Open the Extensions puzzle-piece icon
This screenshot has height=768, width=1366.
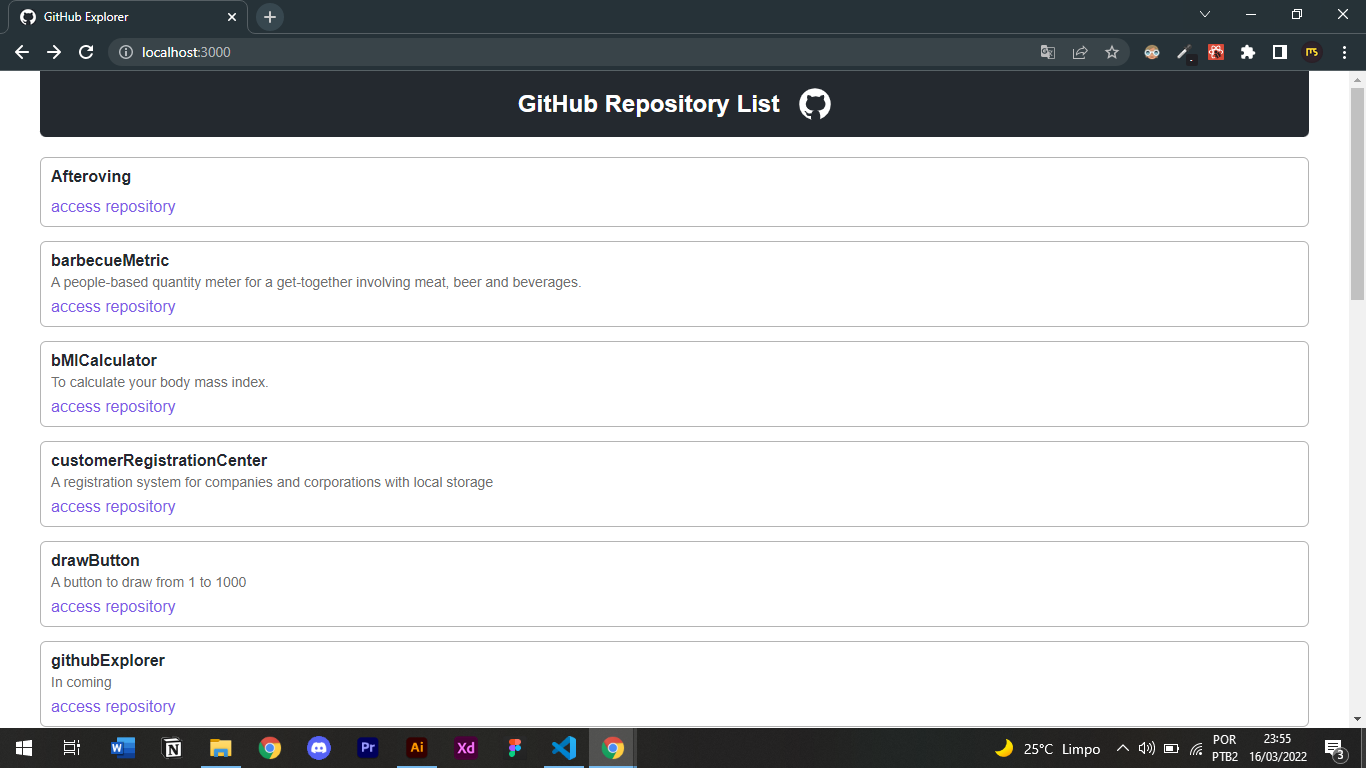(1248, 52)
